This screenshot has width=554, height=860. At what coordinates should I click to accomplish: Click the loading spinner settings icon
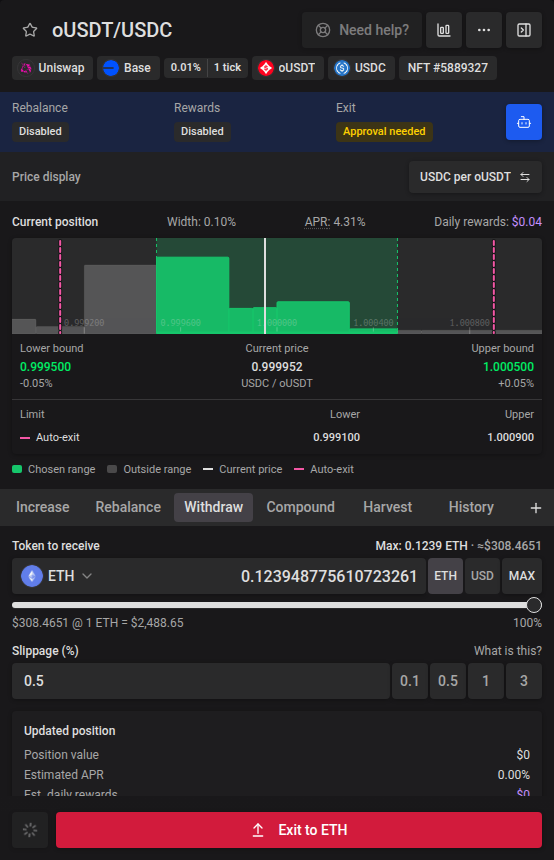(x=30, y=830)
